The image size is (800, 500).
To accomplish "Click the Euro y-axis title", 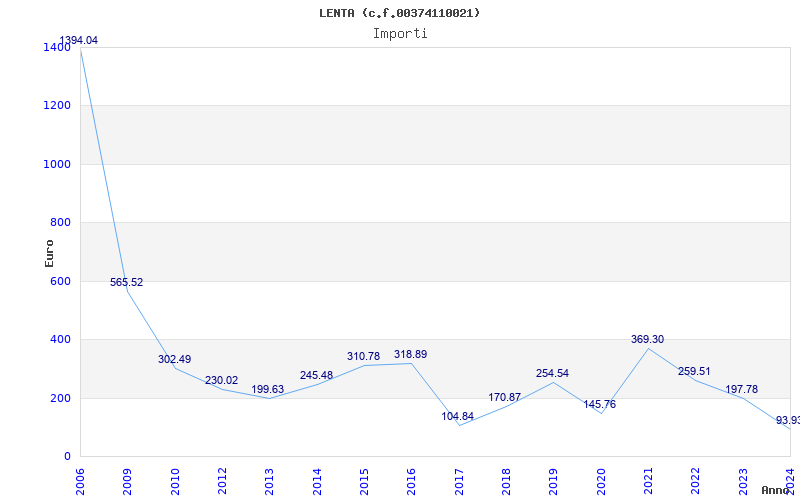I will click(49, 253).
